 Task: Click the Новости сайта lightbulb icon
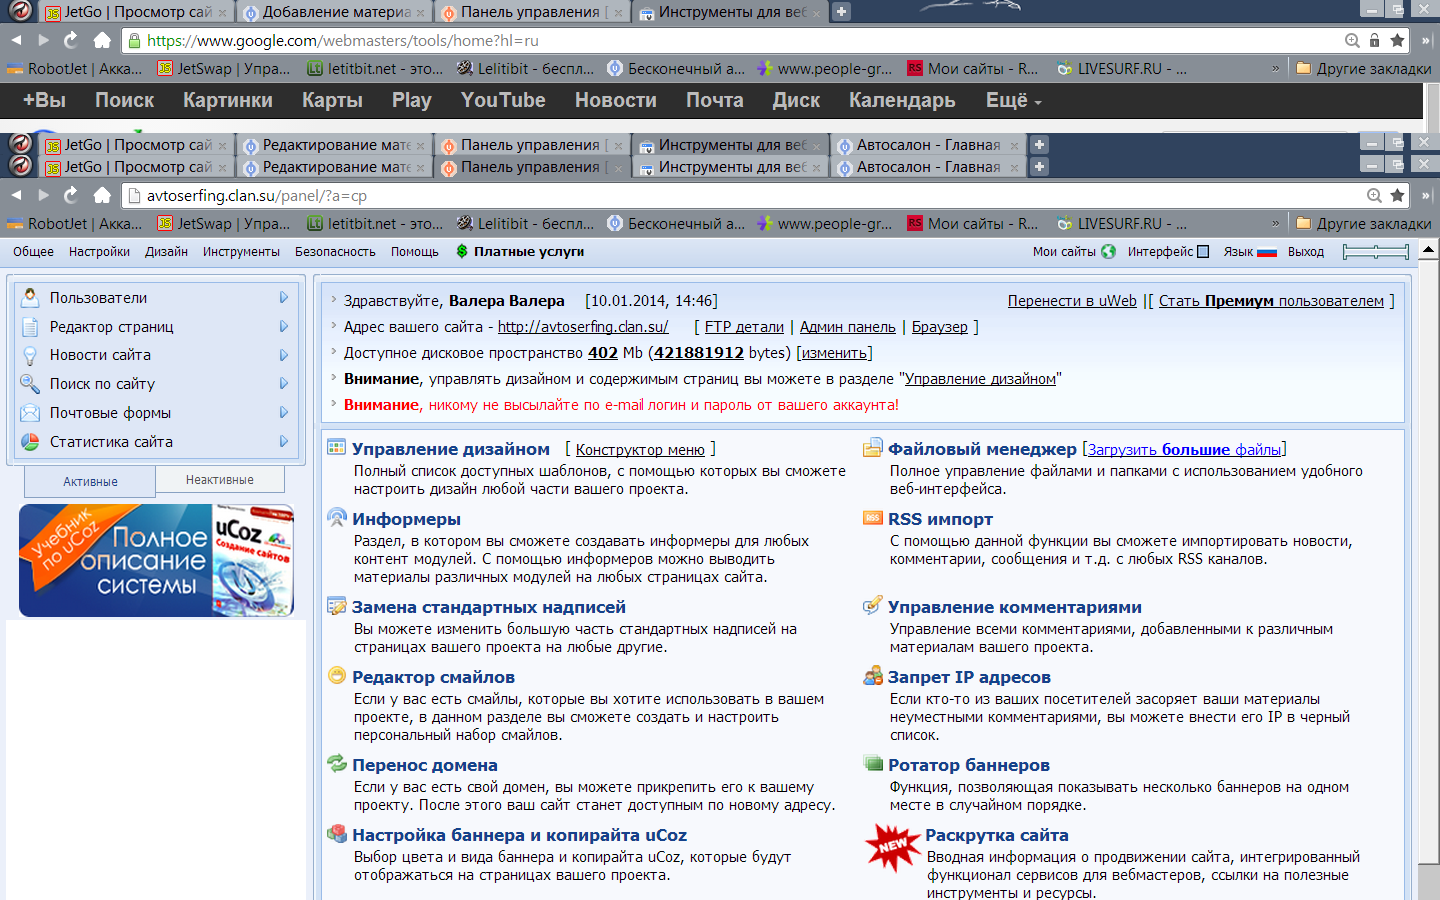click(x=30, y=355)
